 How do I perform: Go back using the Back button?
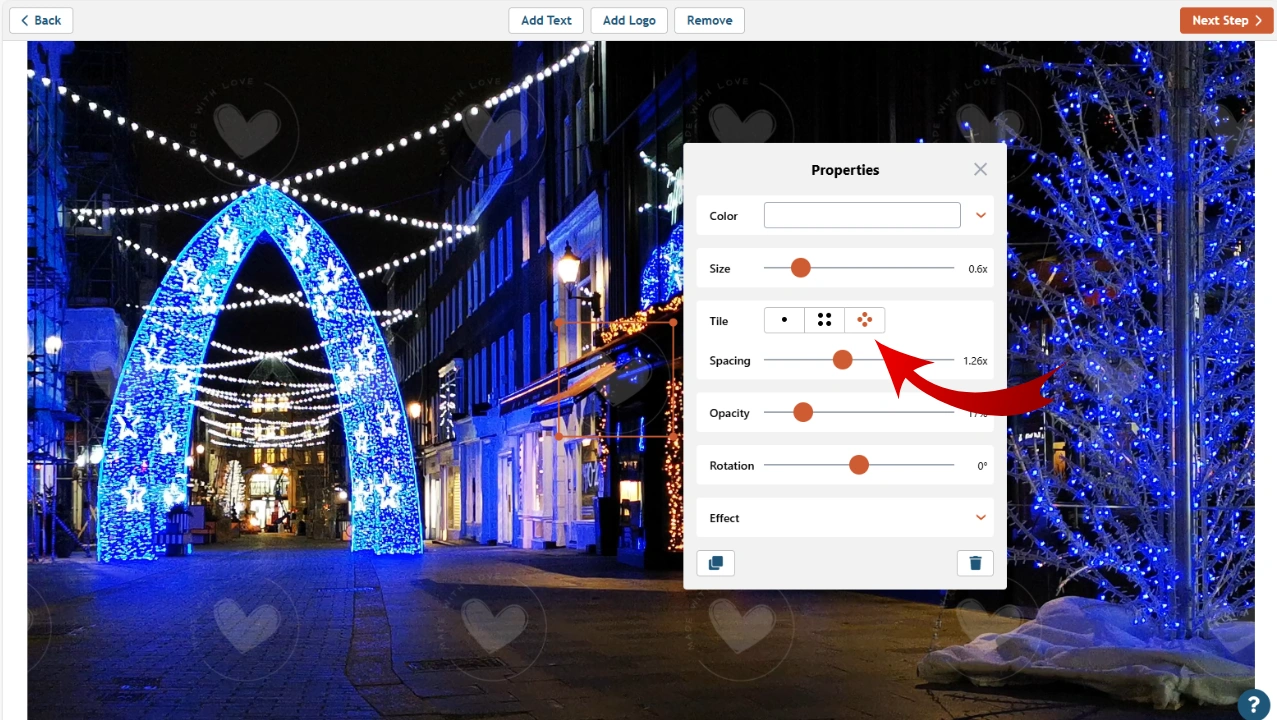[40, 20]
